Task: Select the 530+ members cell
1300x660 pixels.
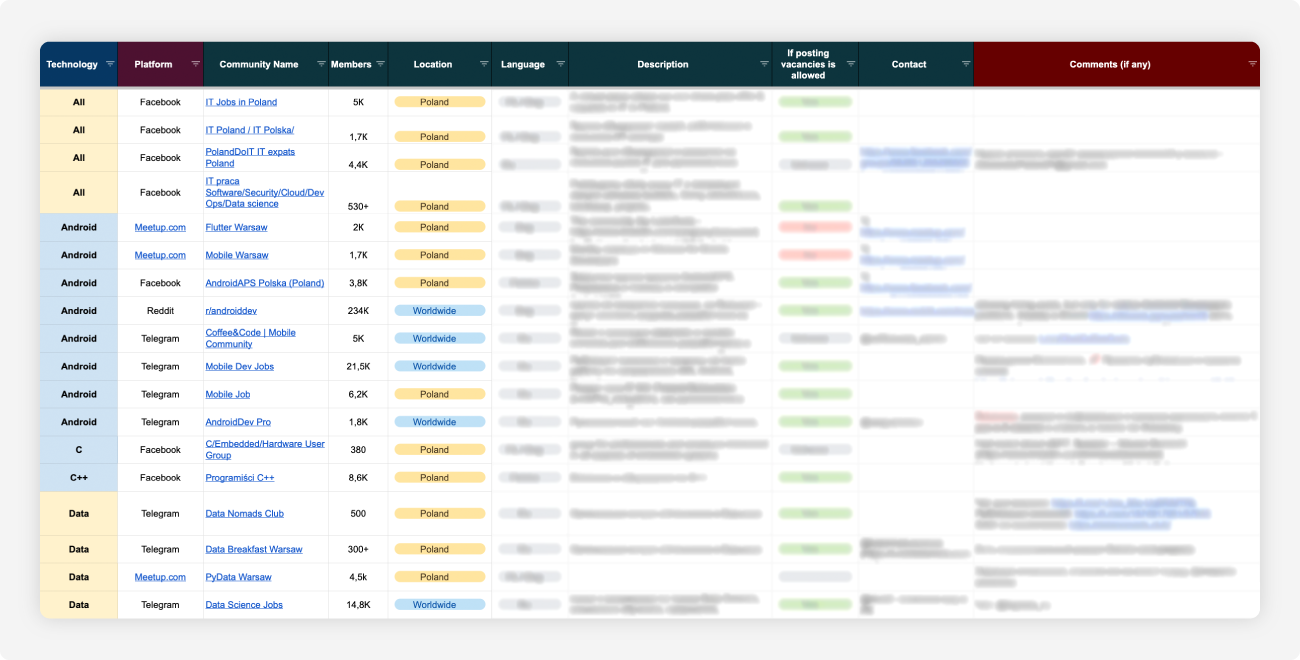Action: pos(358,192)
